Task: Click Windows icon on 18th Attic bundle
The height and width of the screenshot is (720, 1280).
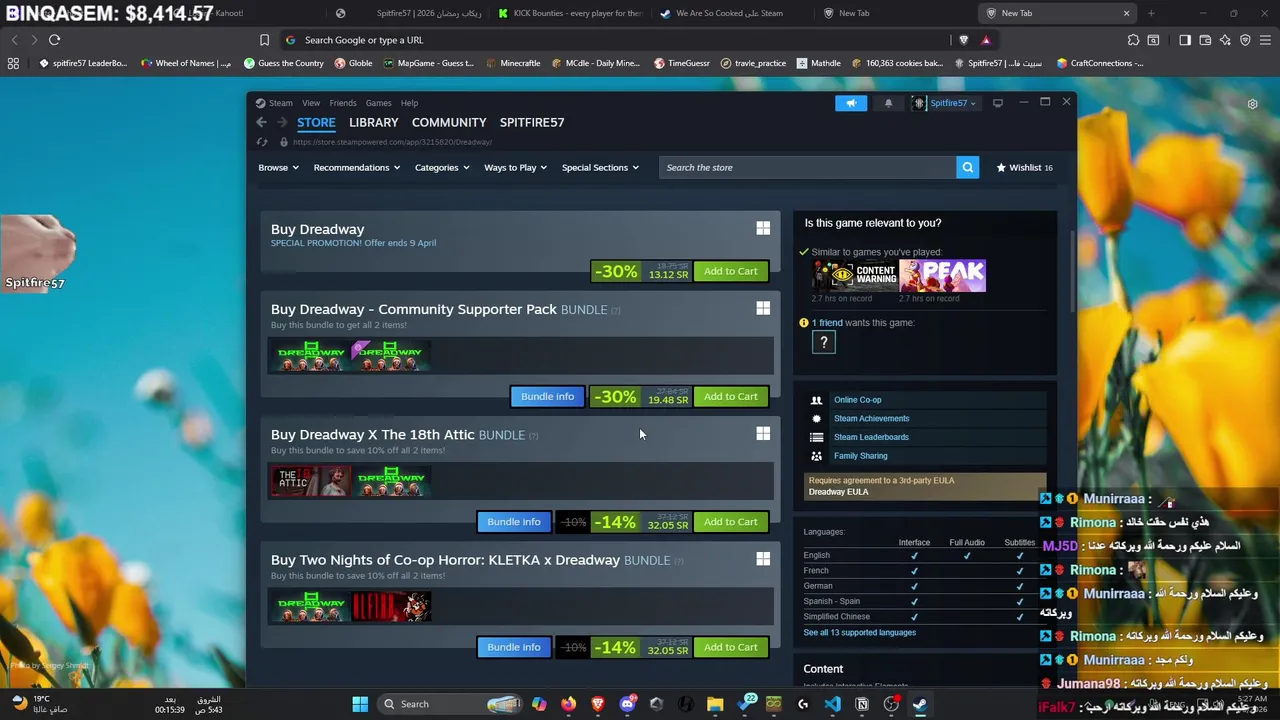Action: tap(763, 433)
